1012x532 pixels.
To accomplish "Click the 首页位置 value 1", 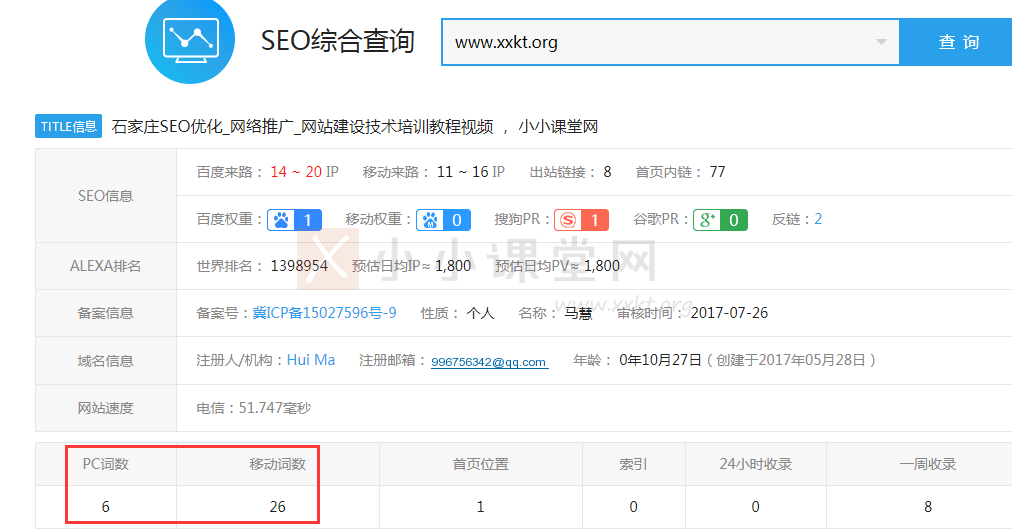I will tap(480, 507).
